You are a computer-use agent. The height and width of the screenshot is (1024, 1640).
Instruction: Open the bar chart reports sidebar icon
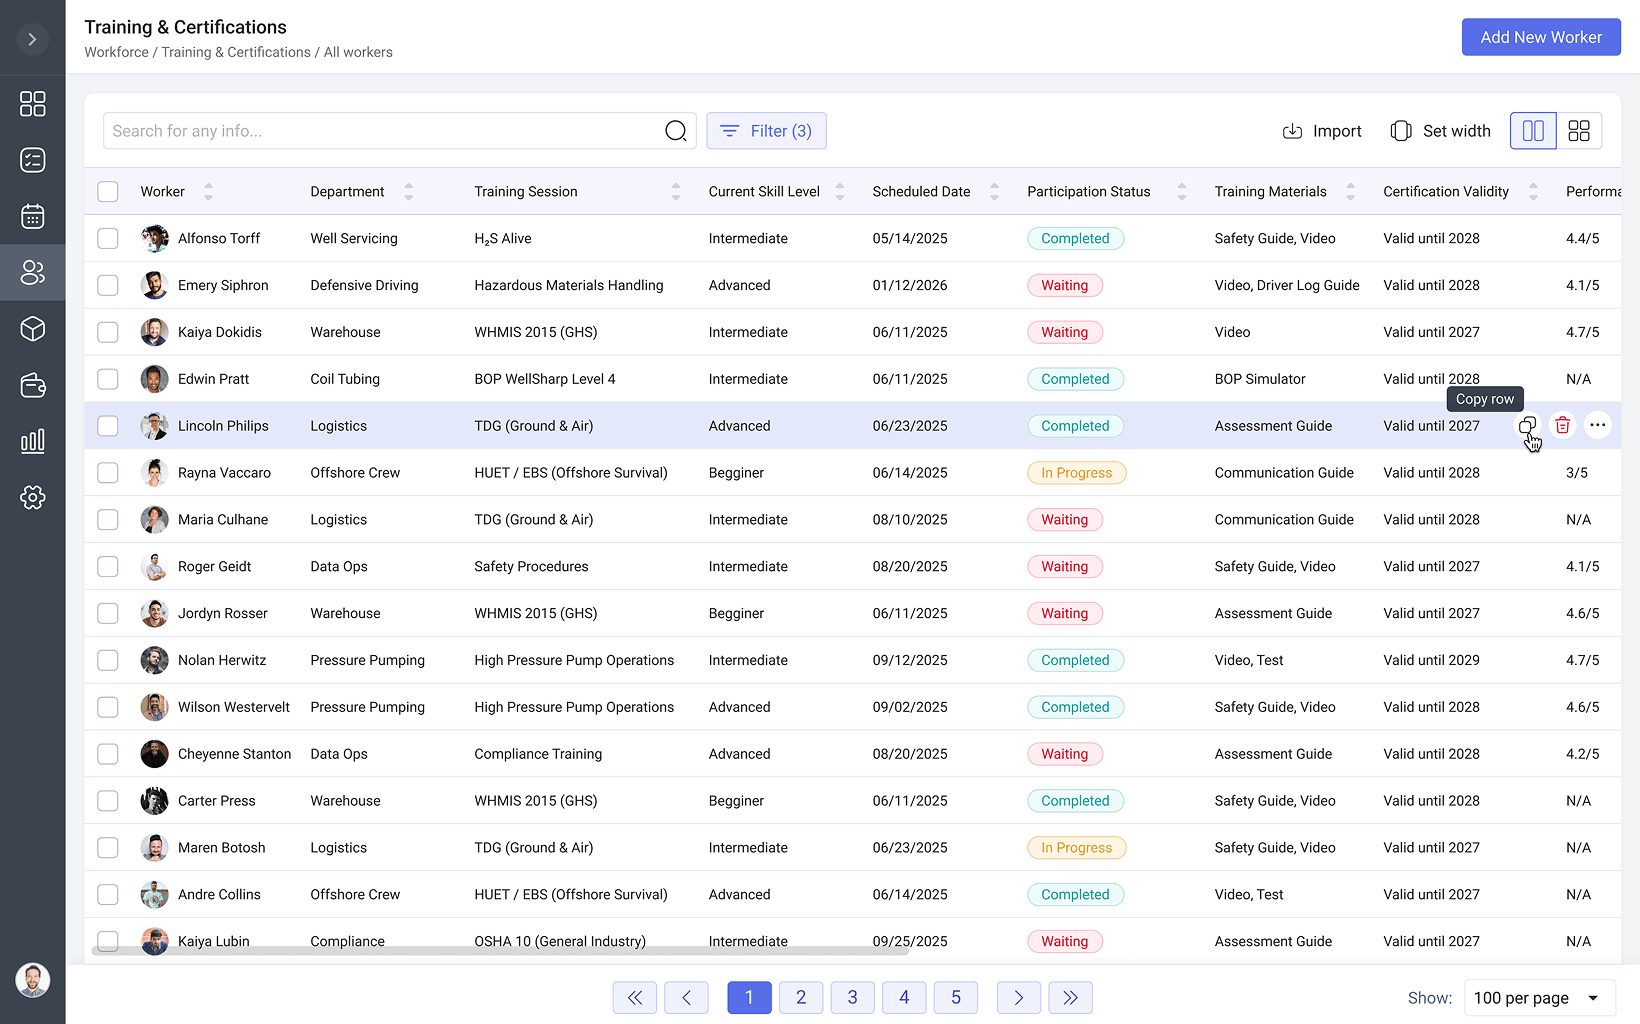[33, 441]
